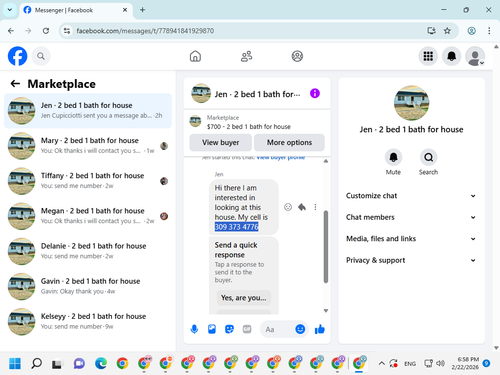React to Jen's message with emoji icon
The height and width of the screenshot is (375, 500).
(288, 207)
